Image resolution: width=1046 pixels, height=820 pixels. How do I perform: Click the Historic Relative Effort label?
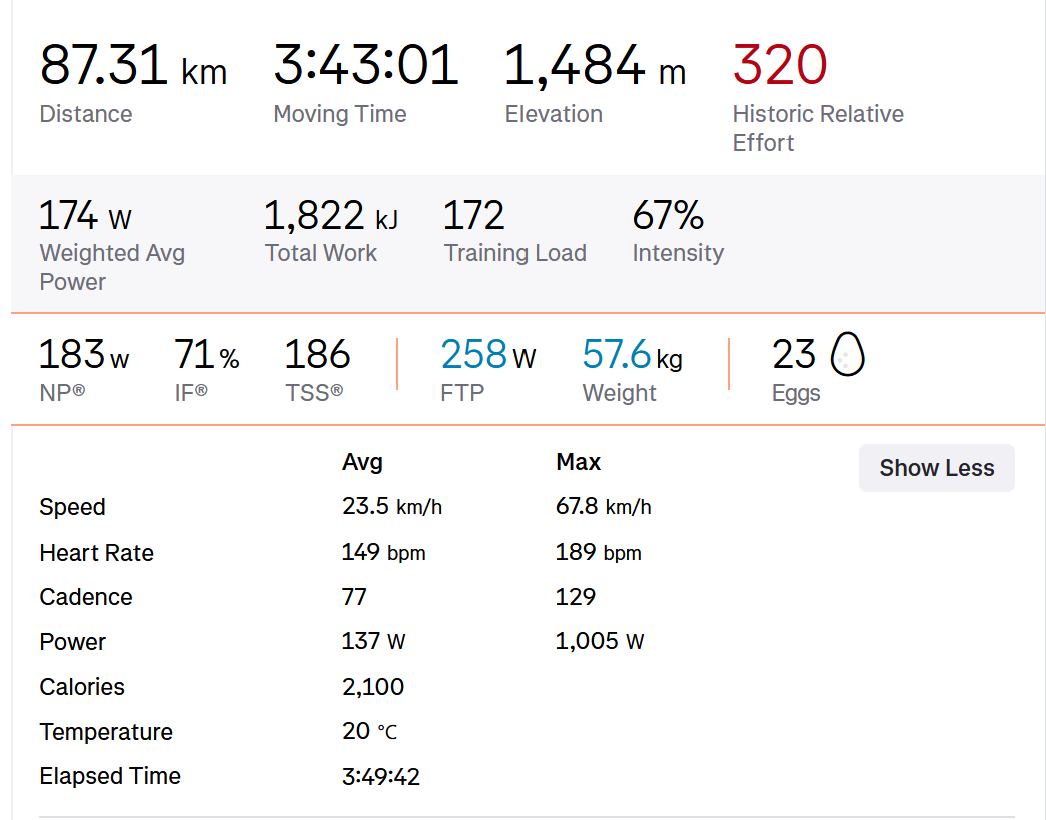click(817, 128)
